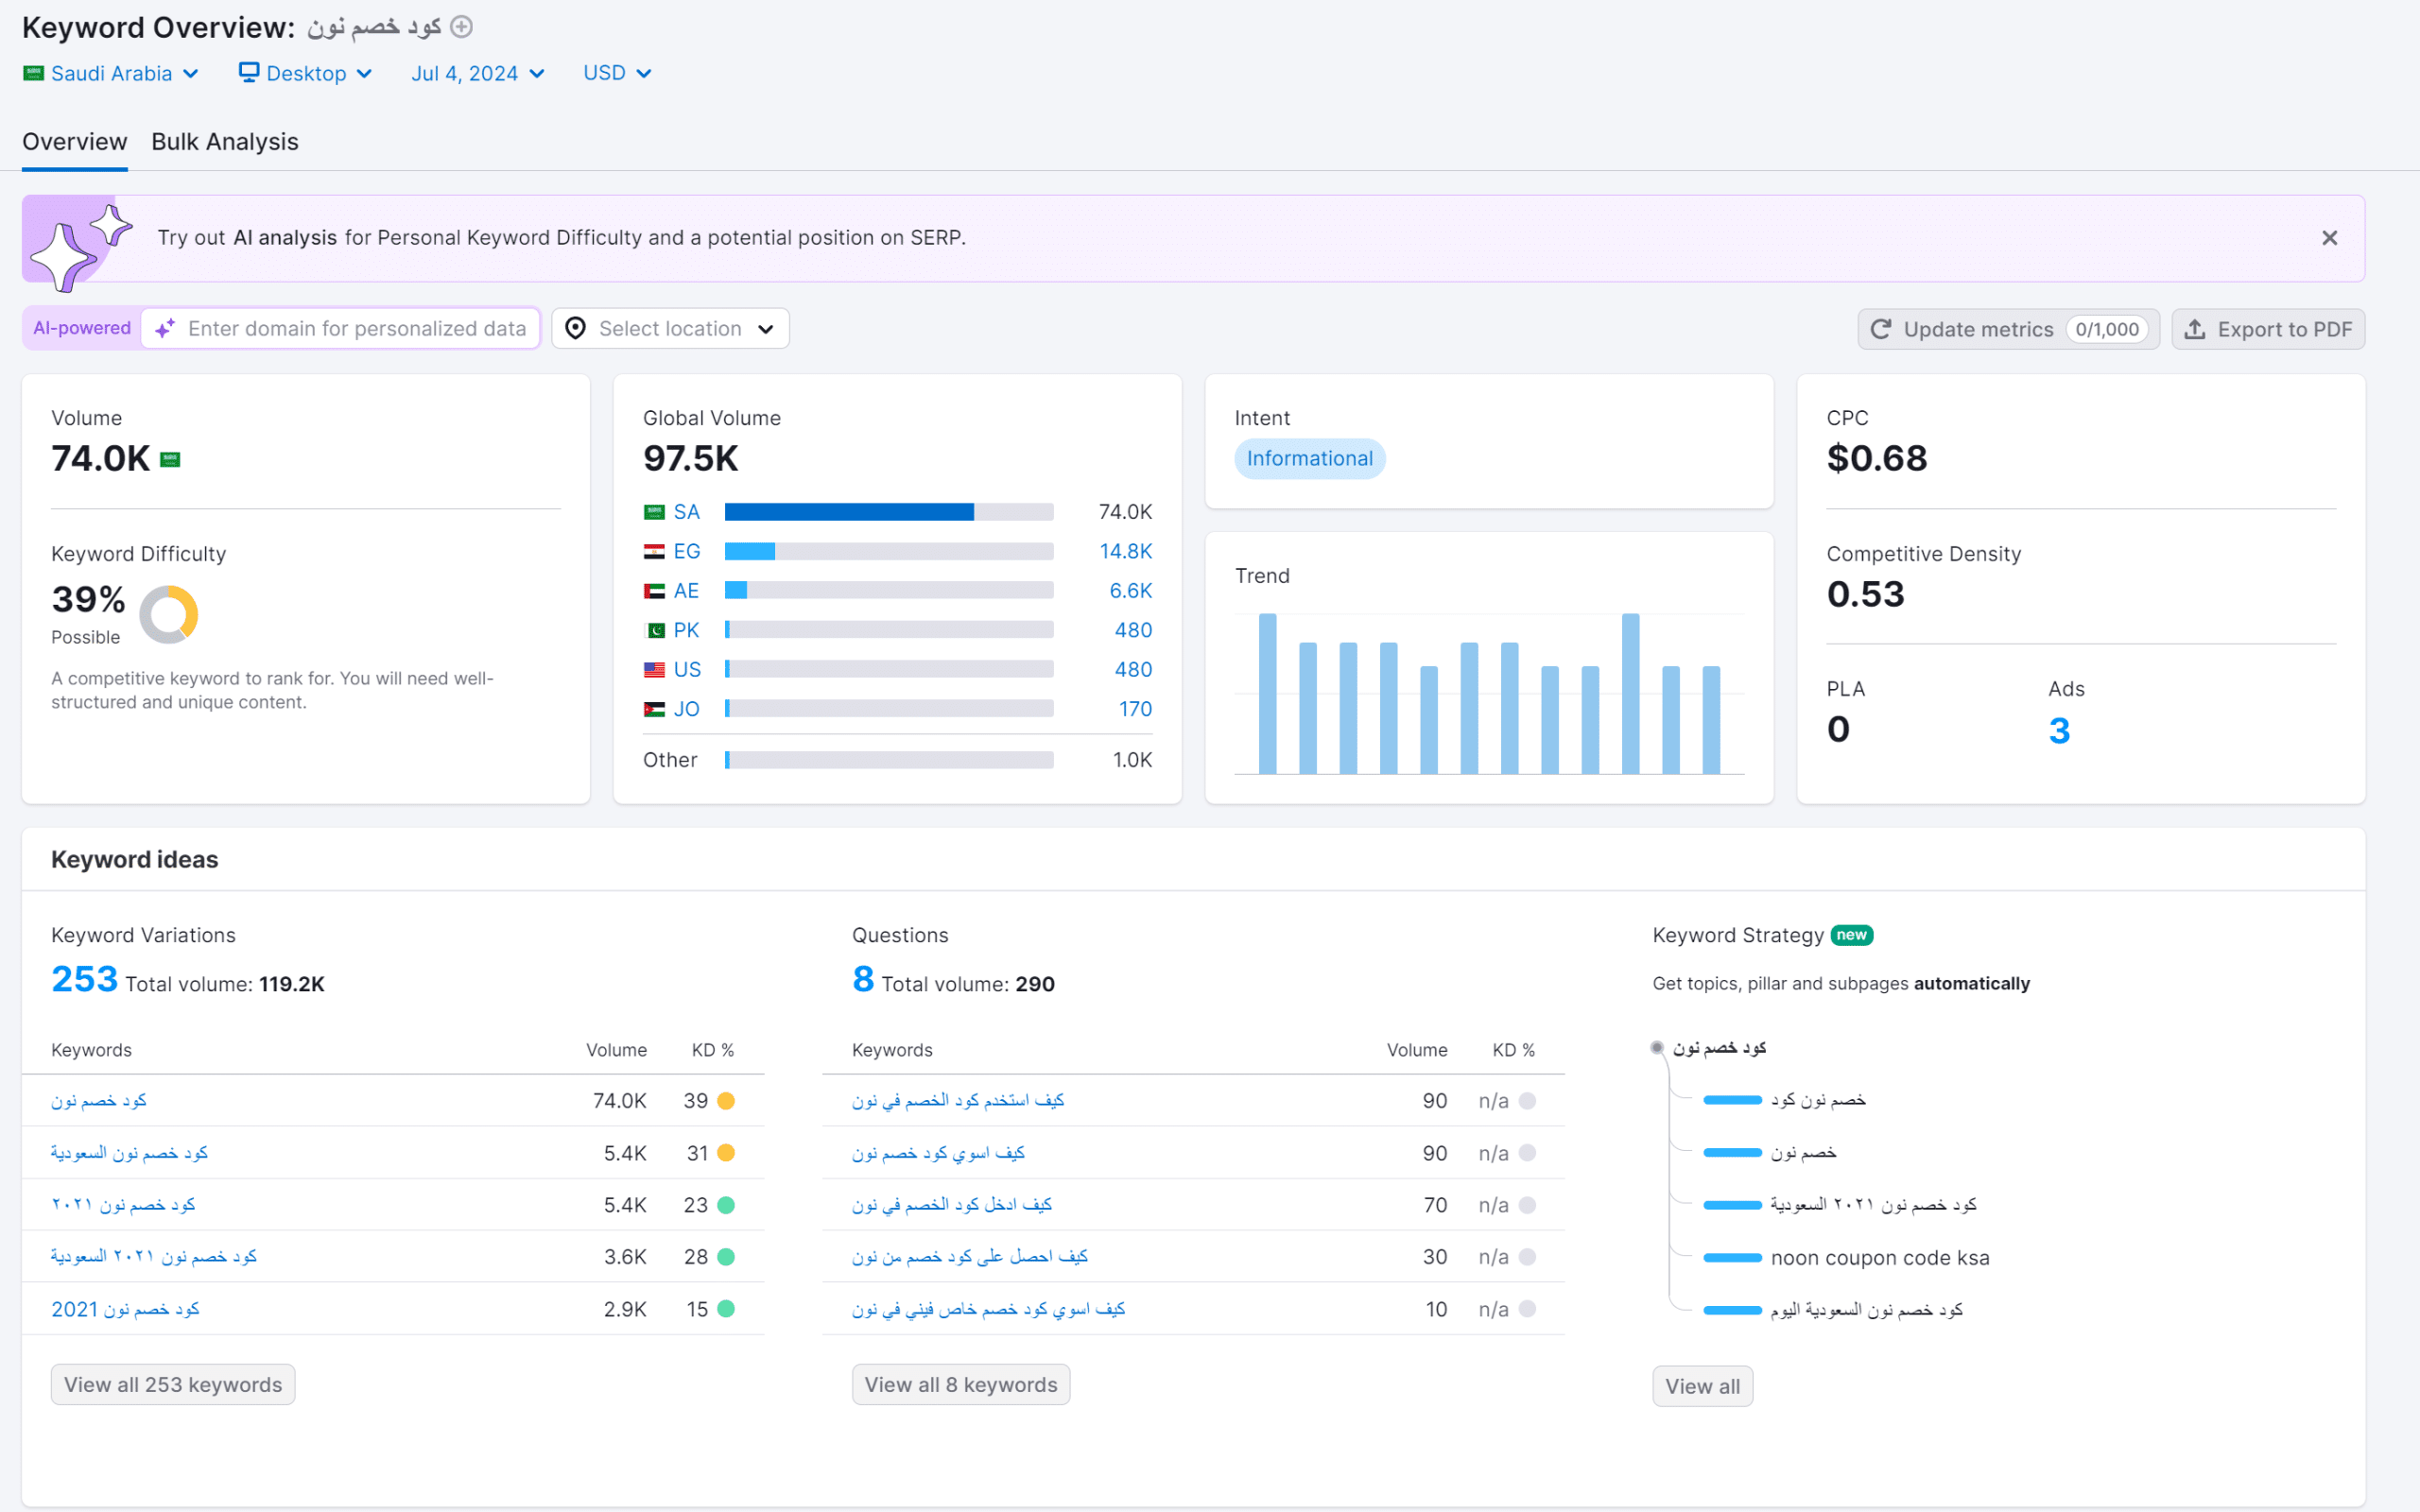Click the Ads count 3 link
Viewport: 2420px width, 1512px height.
point(2059,730)
